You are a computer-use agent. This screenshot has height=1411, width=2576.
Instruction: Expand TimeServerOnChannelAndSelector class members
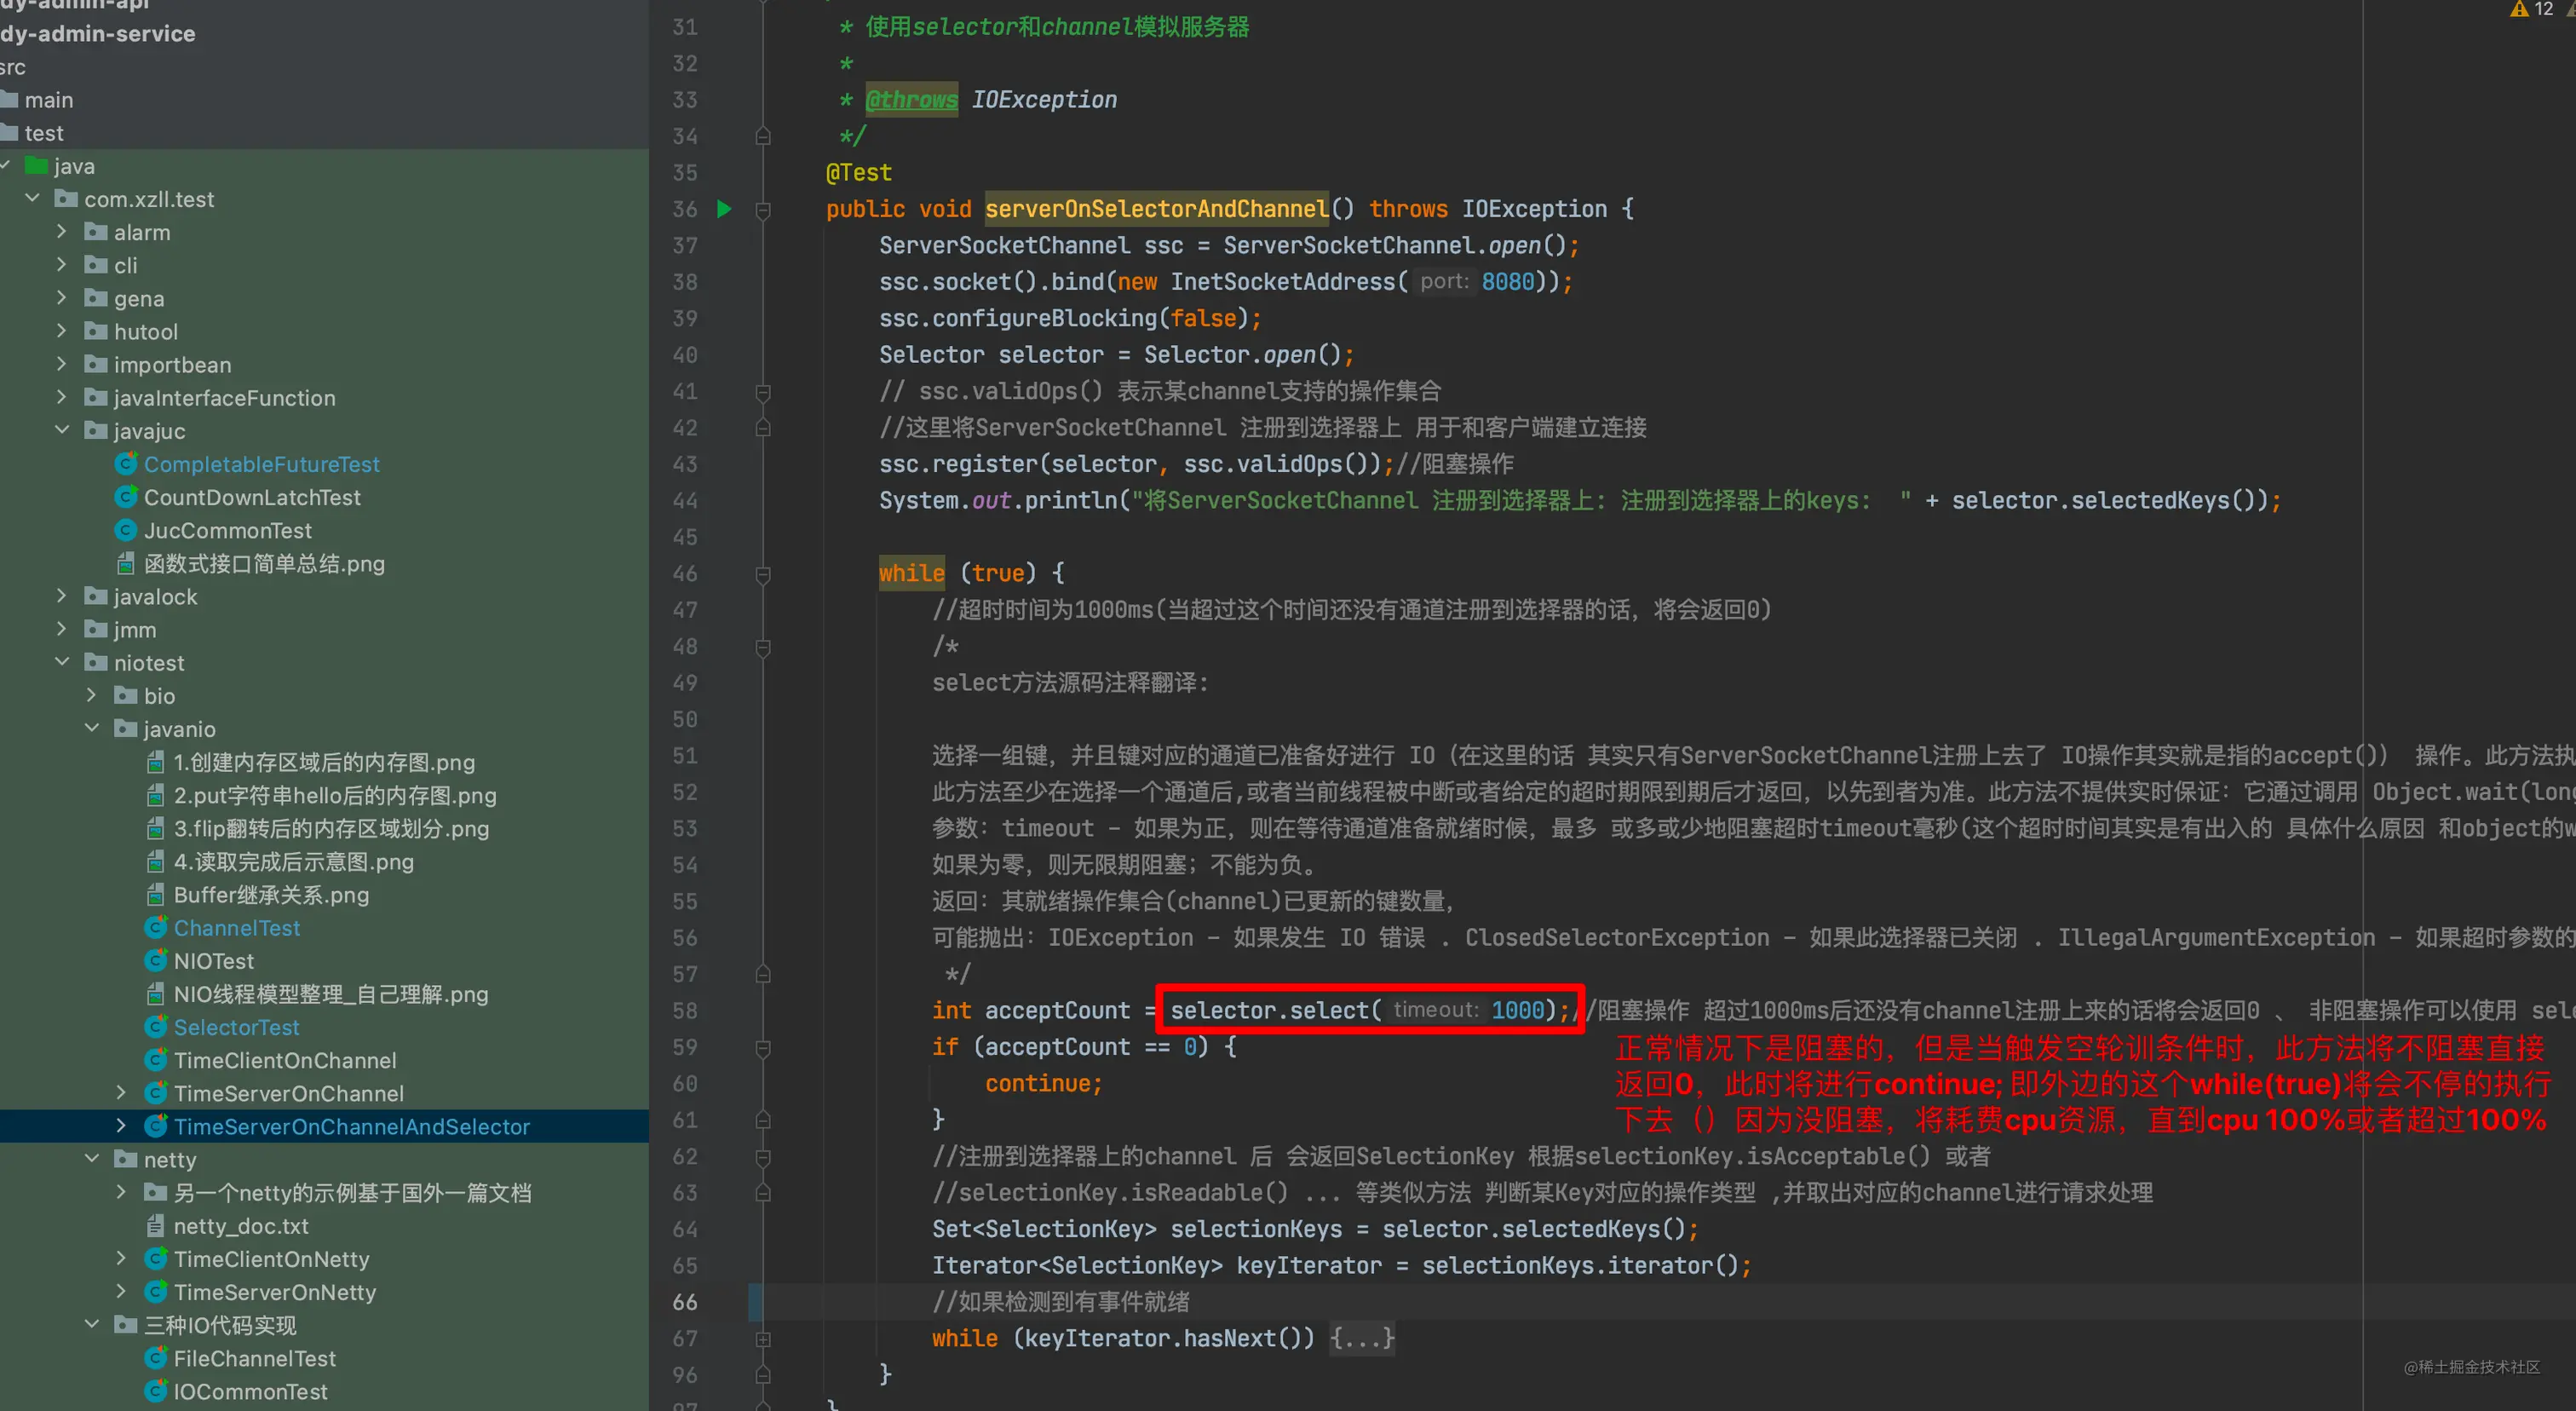pyautogui.click(x=122, y=1126)
